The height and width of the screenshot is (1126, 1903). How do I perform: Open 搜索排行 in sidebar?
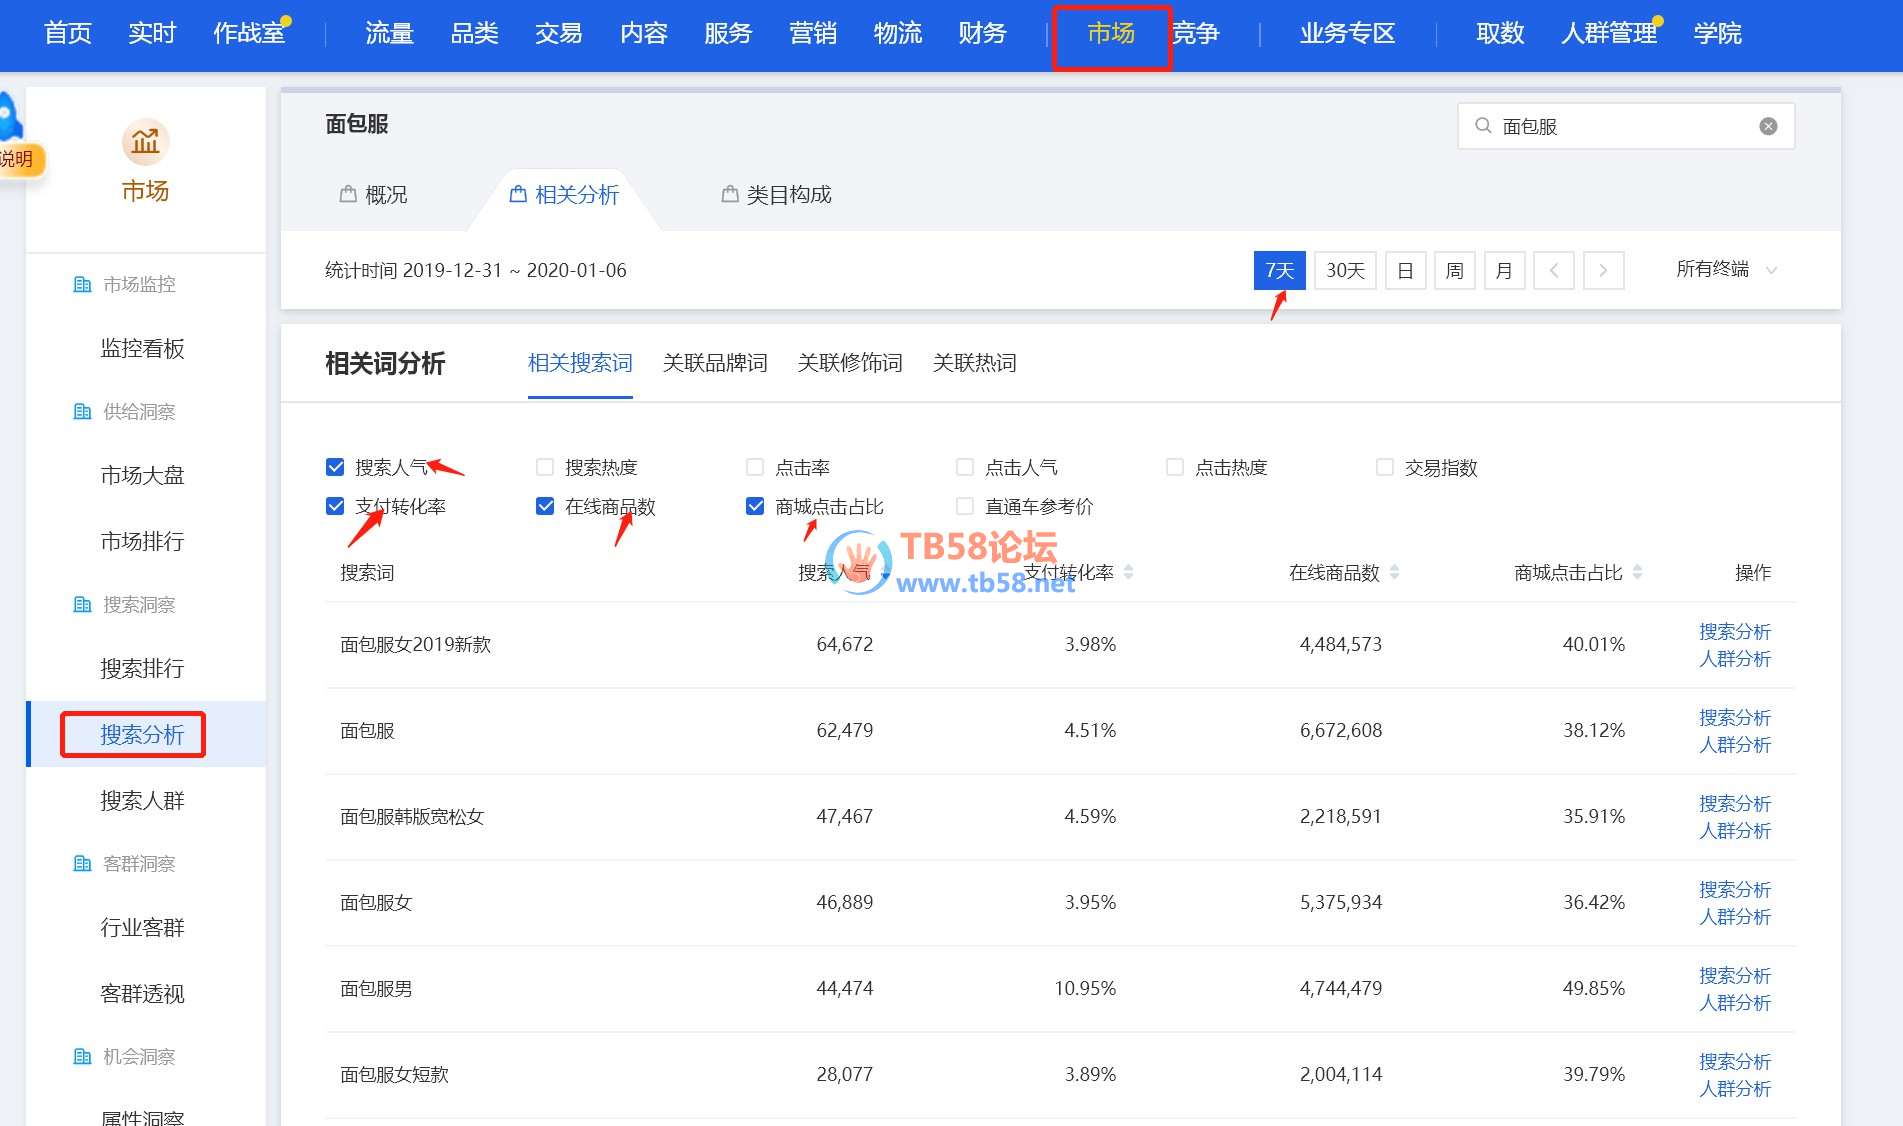point(143,668)
